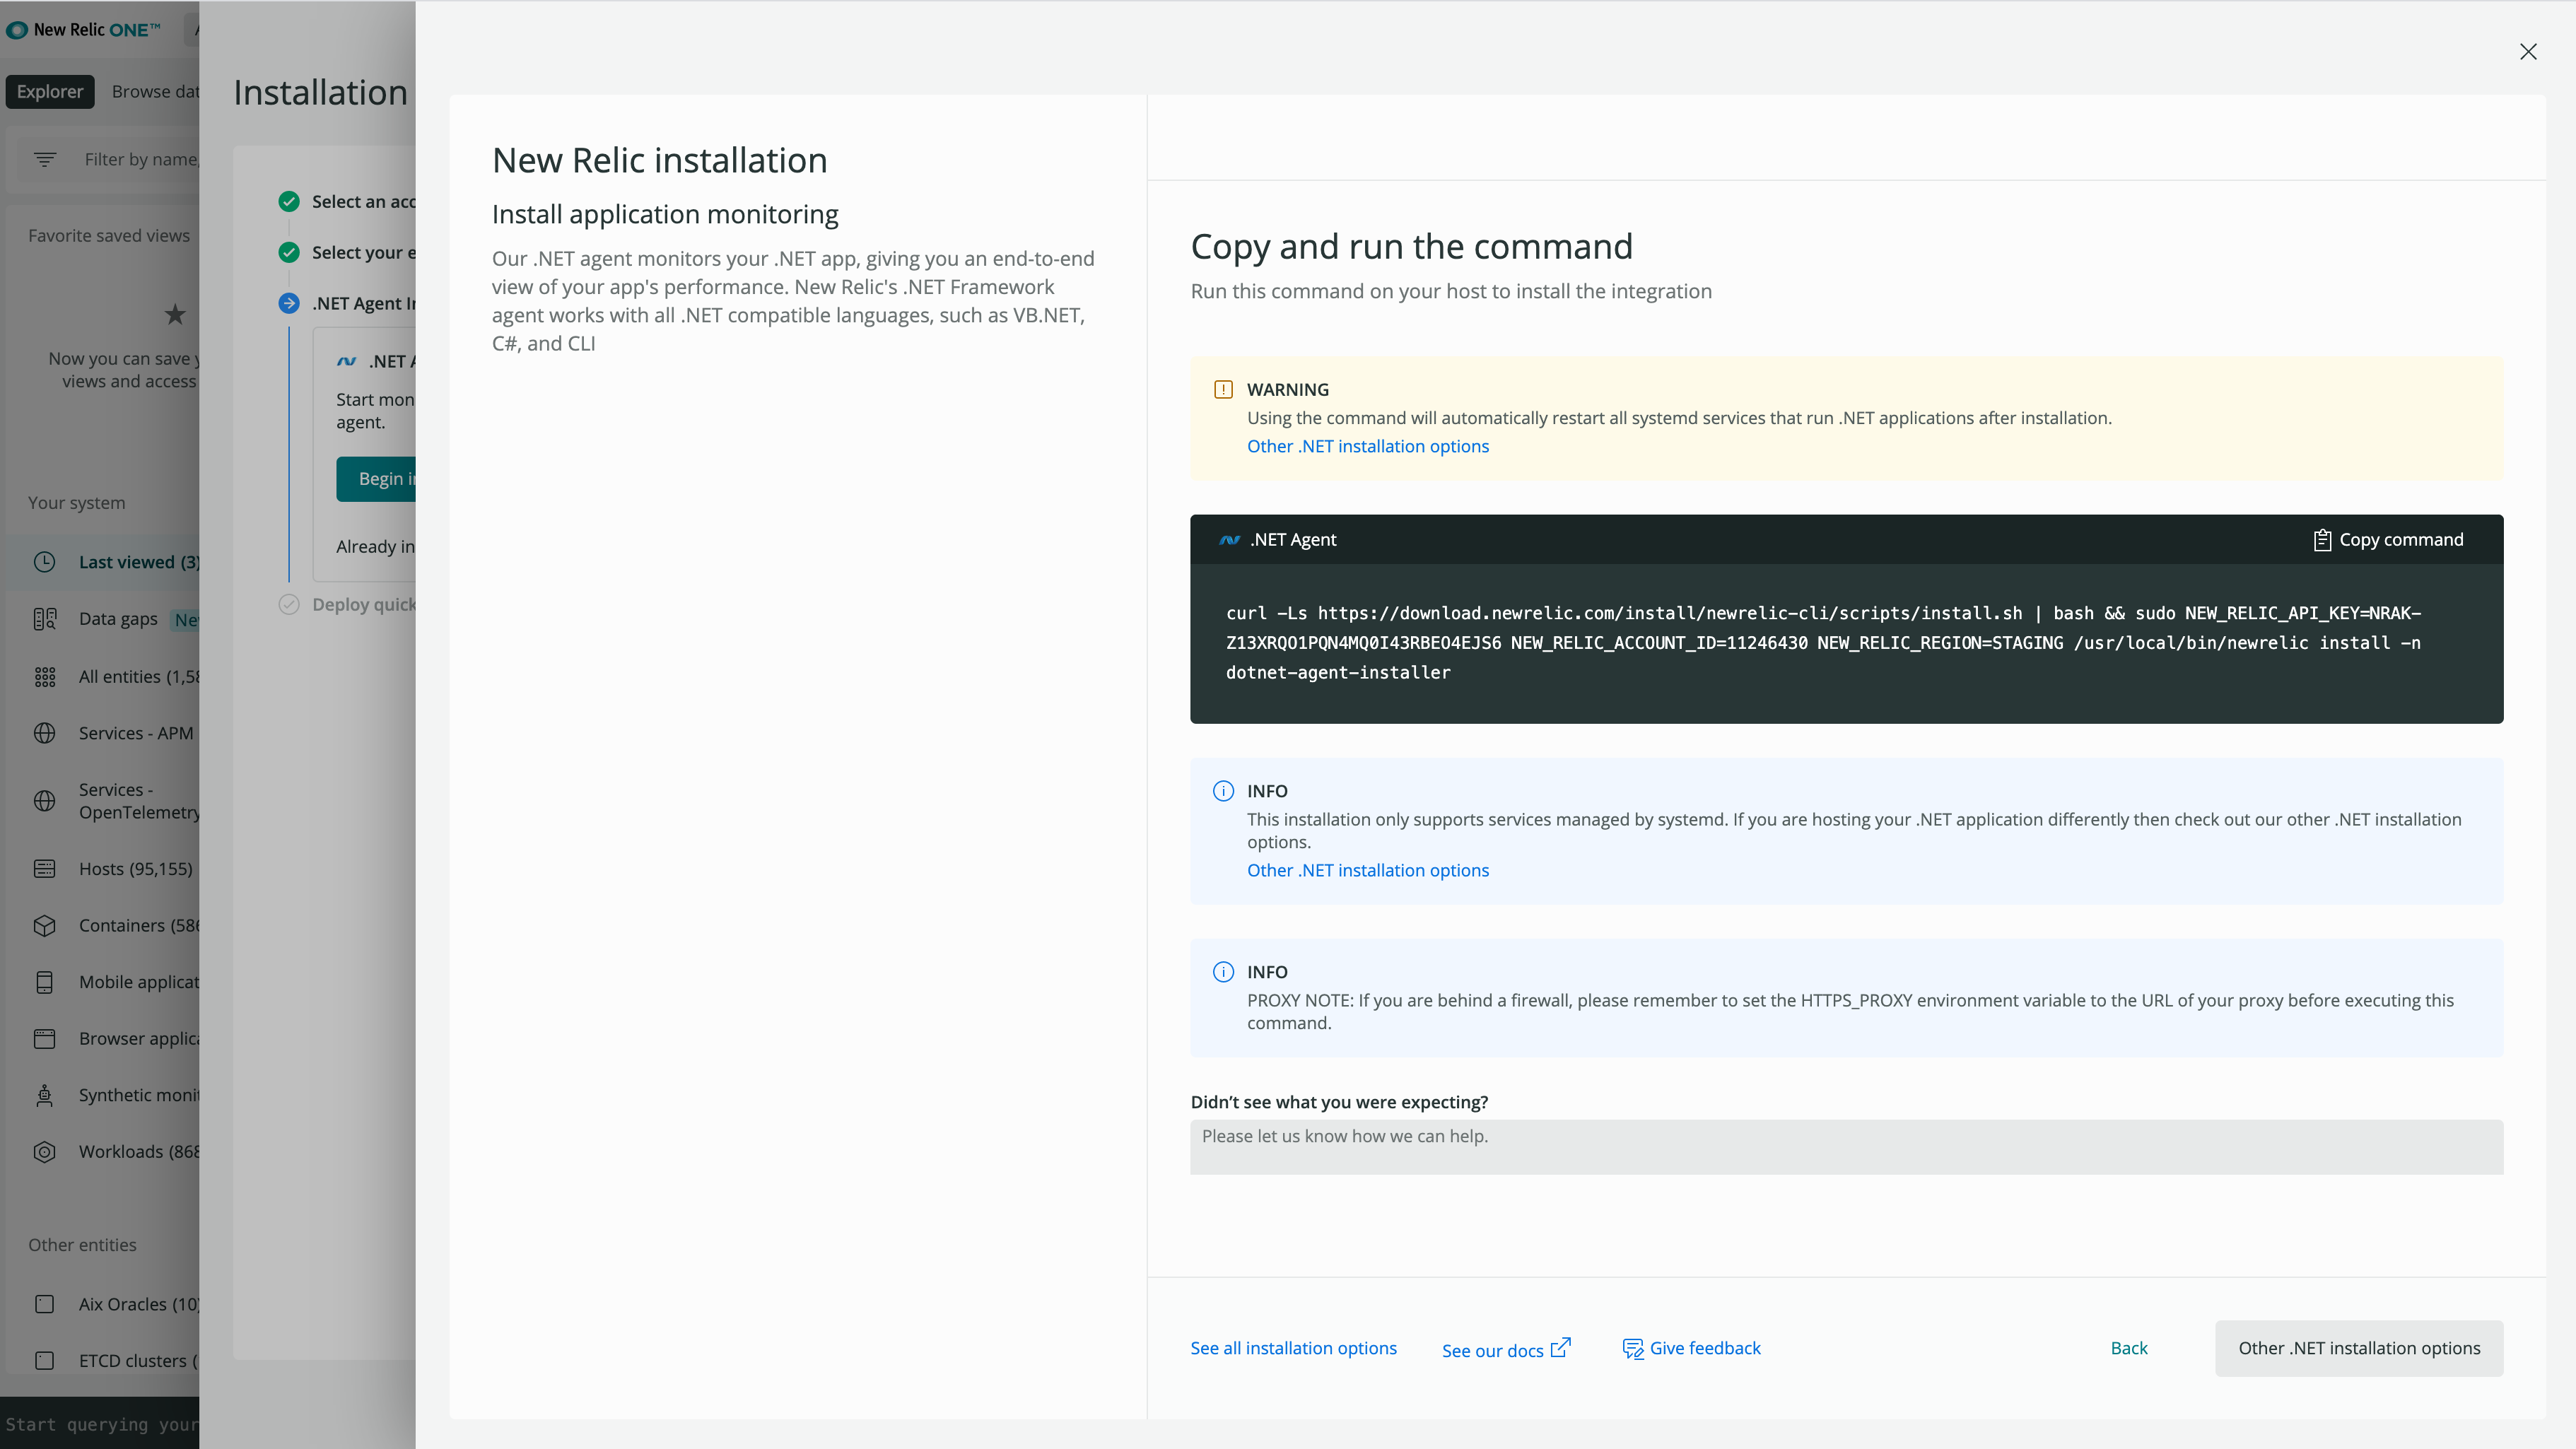Open See all installation options link
This screenshot has width=2576, height=1449.
tap(1293, 1348)
